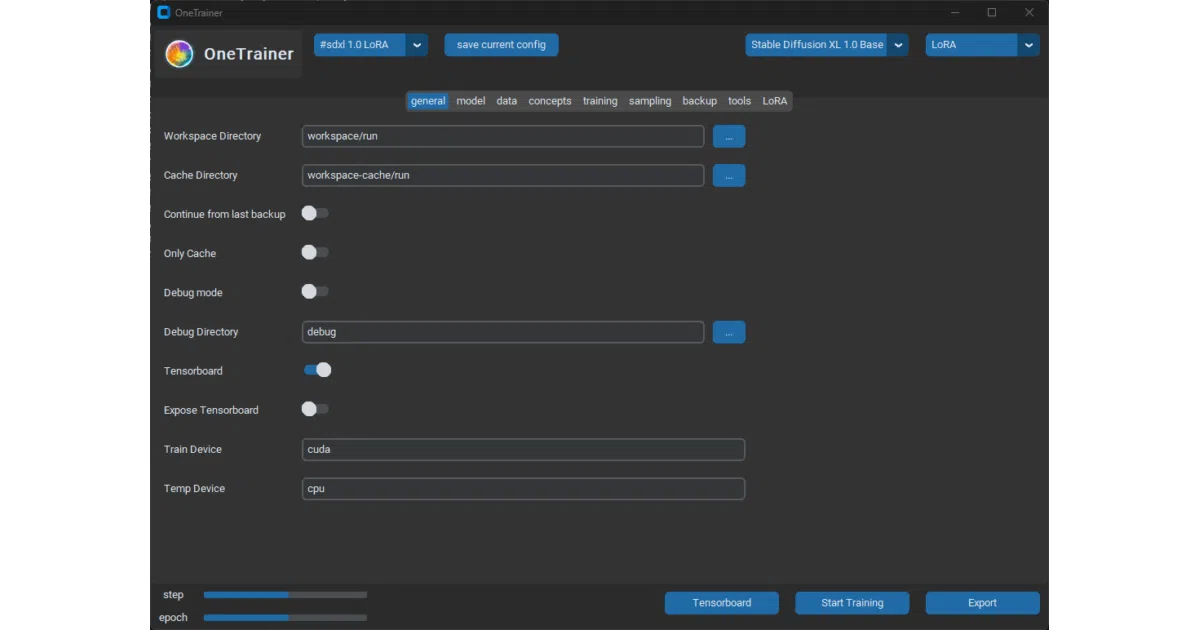The height and width of the screenshot is (630, 1200).
Task: Click the step progress bar
Action: point(285,595)
